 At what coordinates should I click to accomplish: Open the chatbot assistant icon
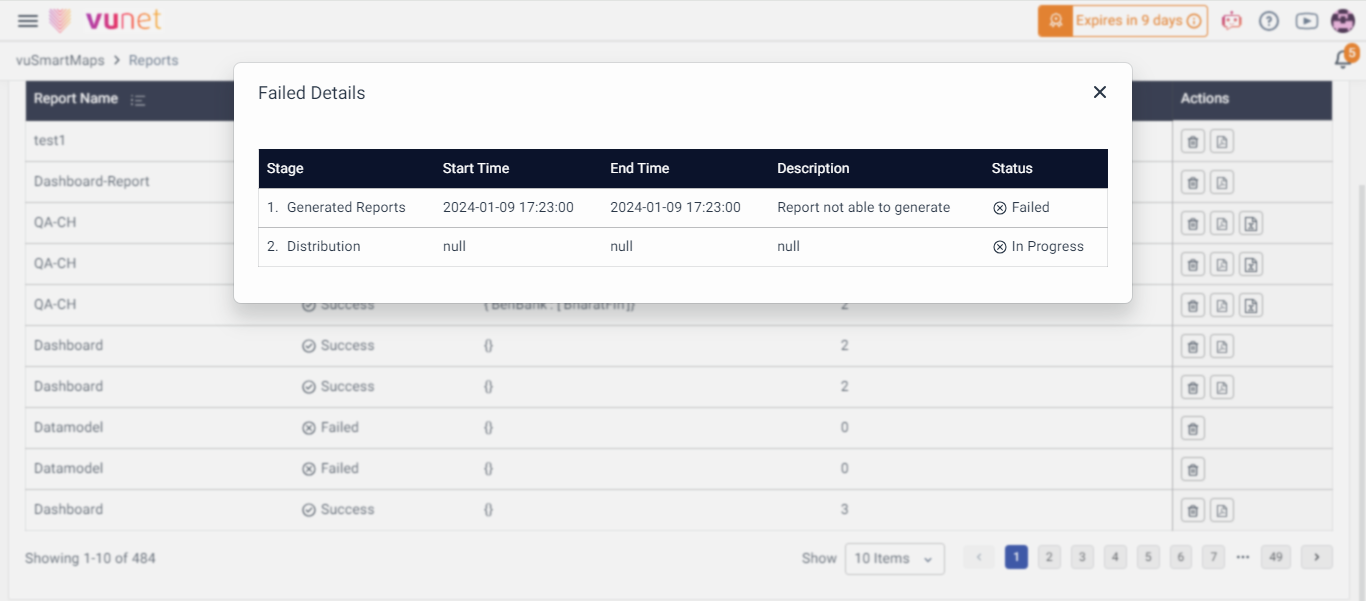click(x=1231, y=21)
